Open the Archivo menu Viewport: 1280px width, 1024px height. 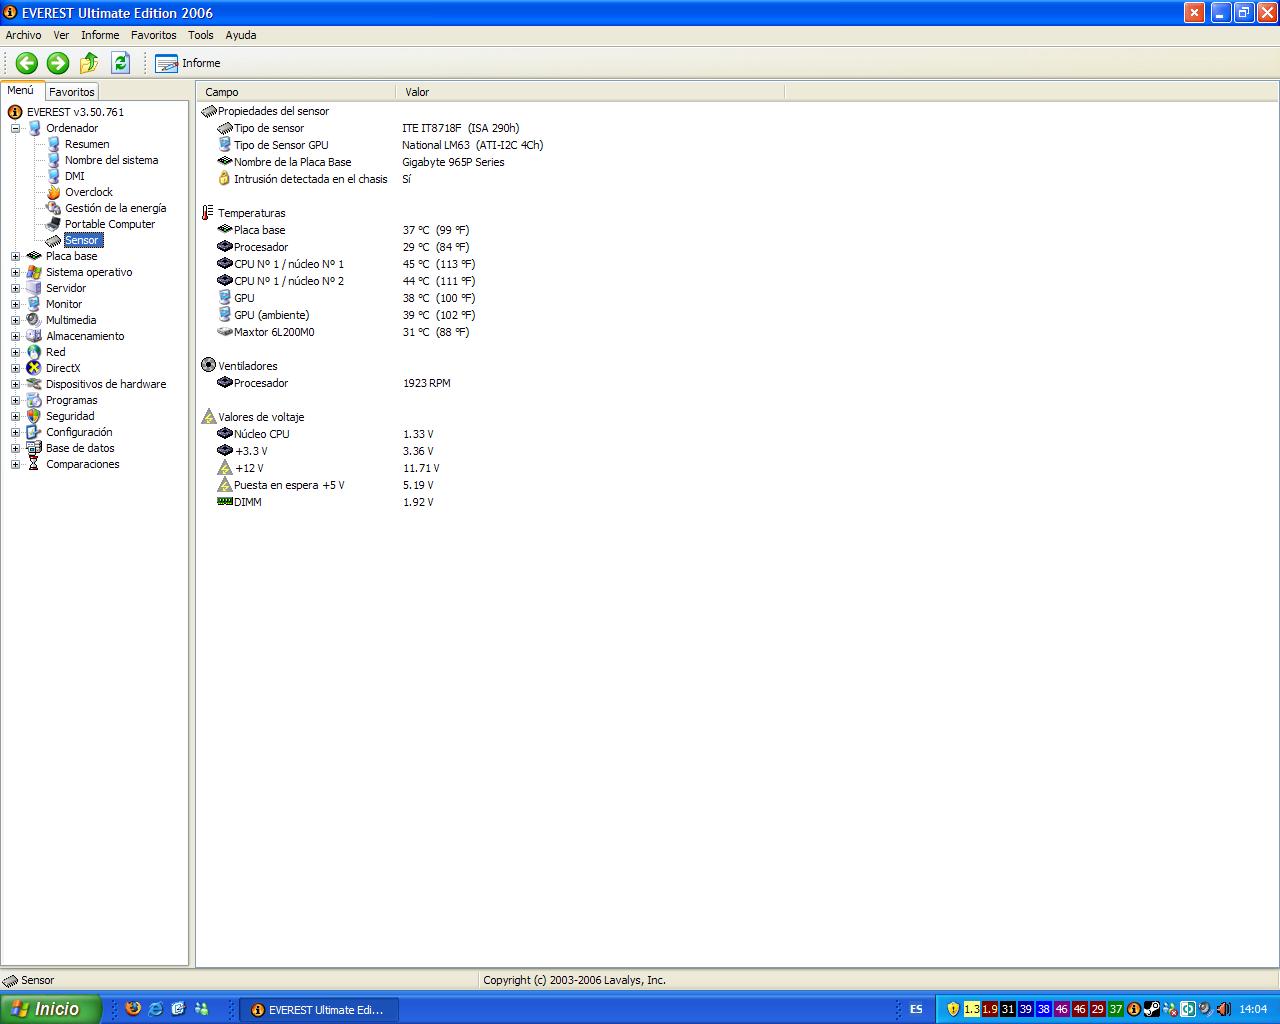pos(24,35)
